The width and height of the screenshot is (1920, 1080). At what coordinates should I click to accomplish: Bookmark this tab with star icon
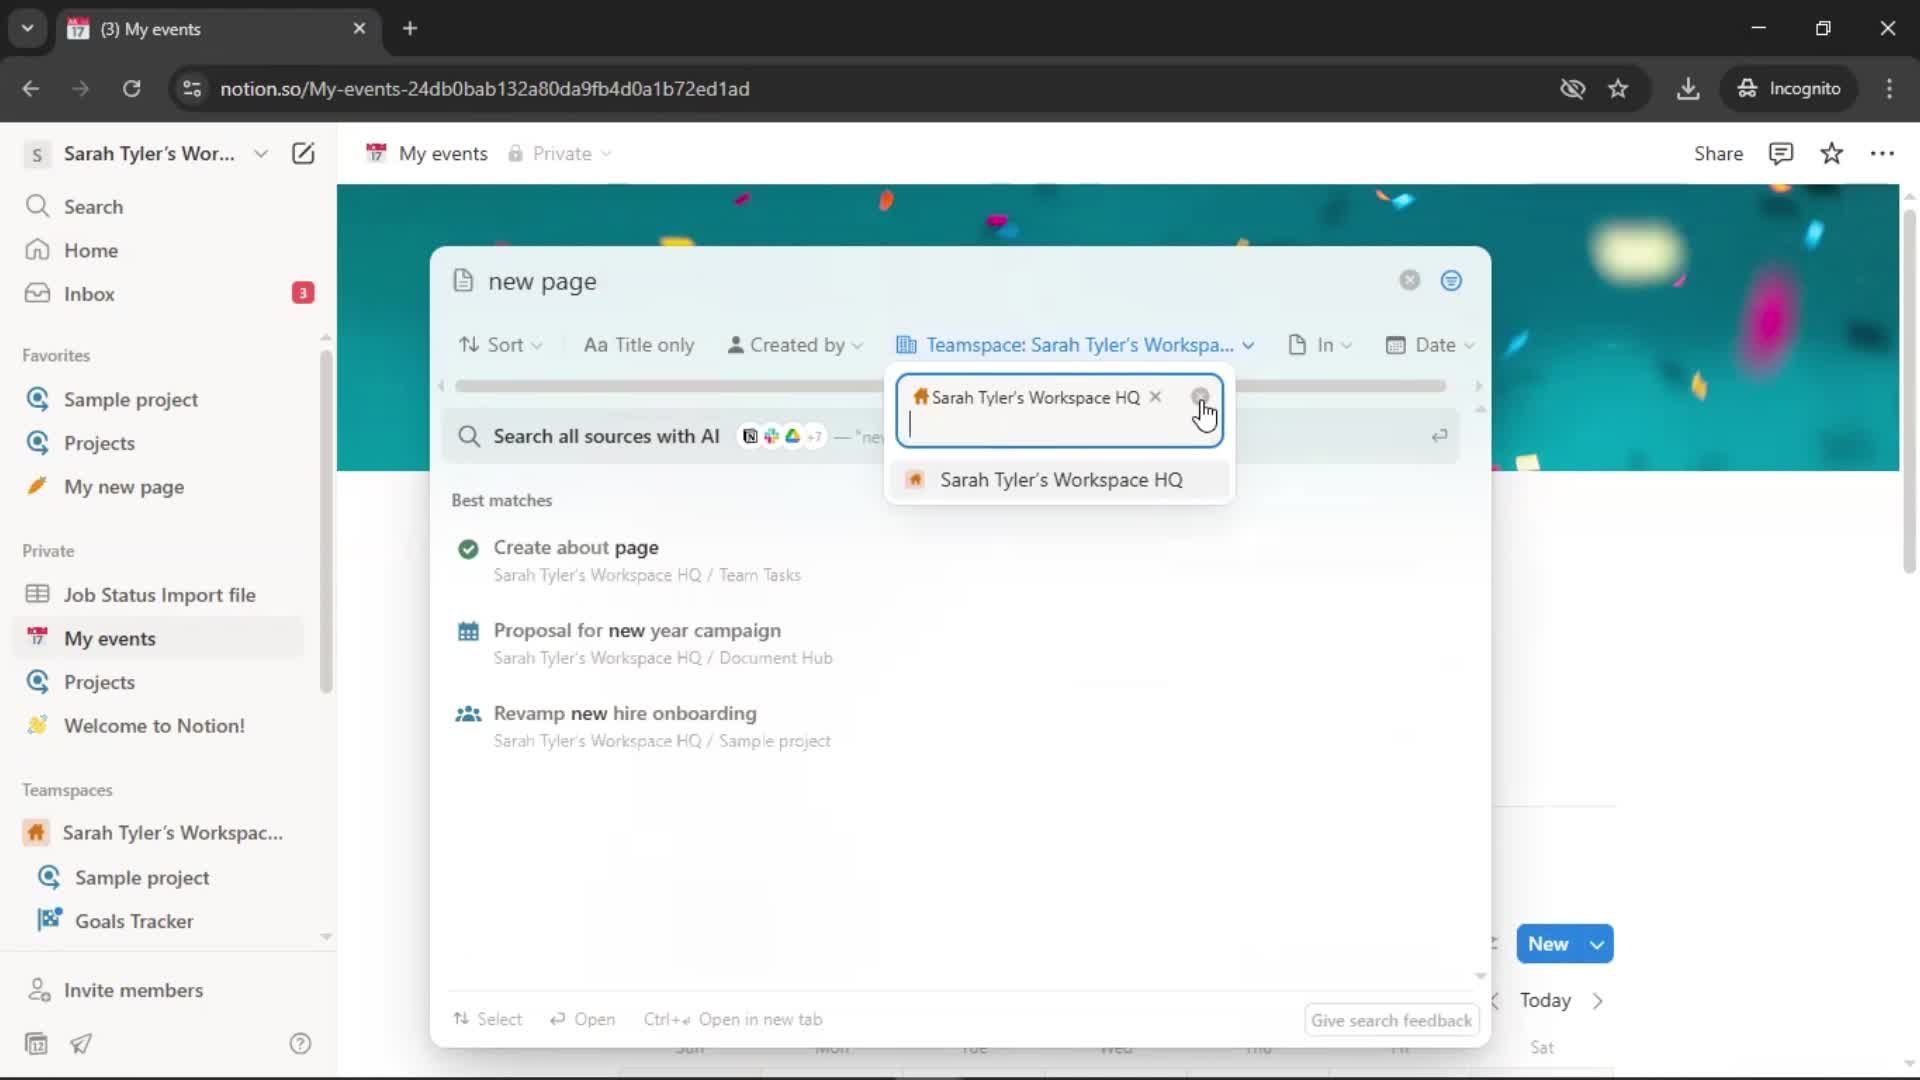[1618, 89]
